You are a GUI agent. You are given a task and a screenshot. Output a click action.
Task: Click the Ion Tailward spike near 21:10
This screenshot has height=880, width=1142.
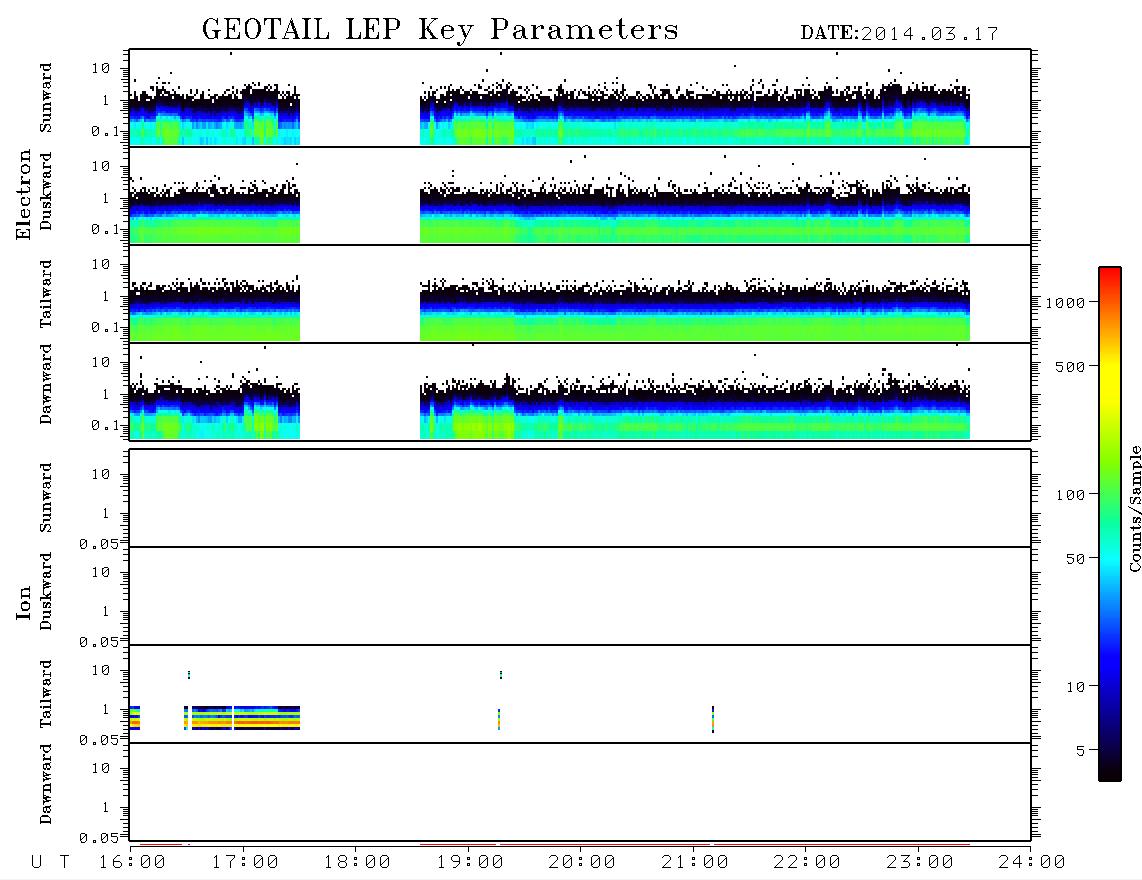point(712,719)
